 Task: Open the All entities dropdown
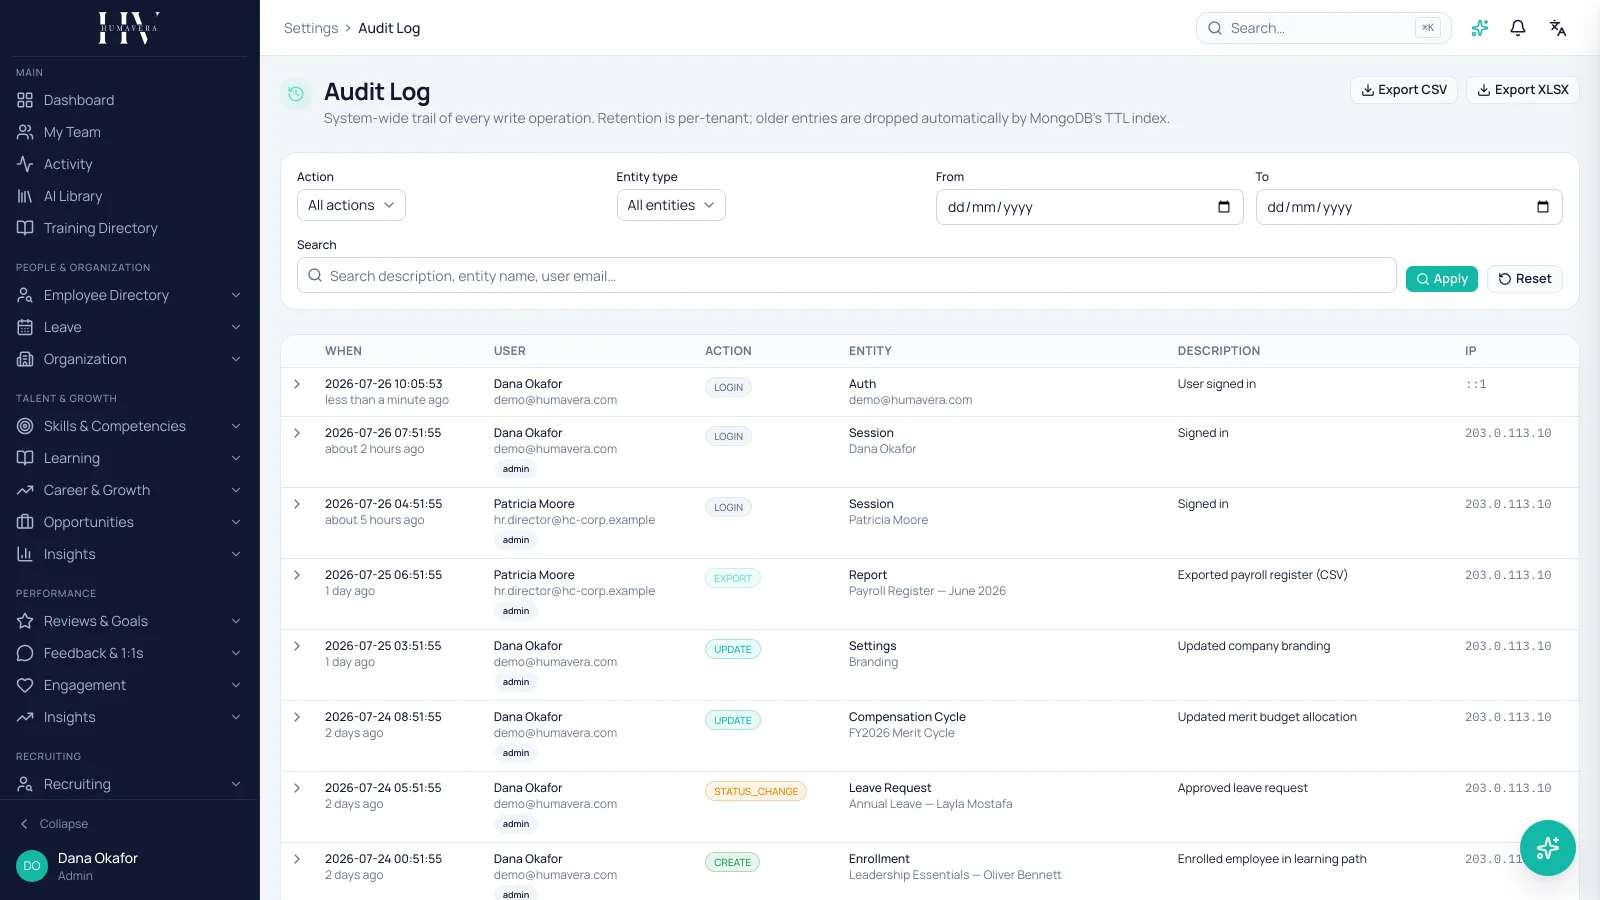pyautogui.click(x=671, y=205)
